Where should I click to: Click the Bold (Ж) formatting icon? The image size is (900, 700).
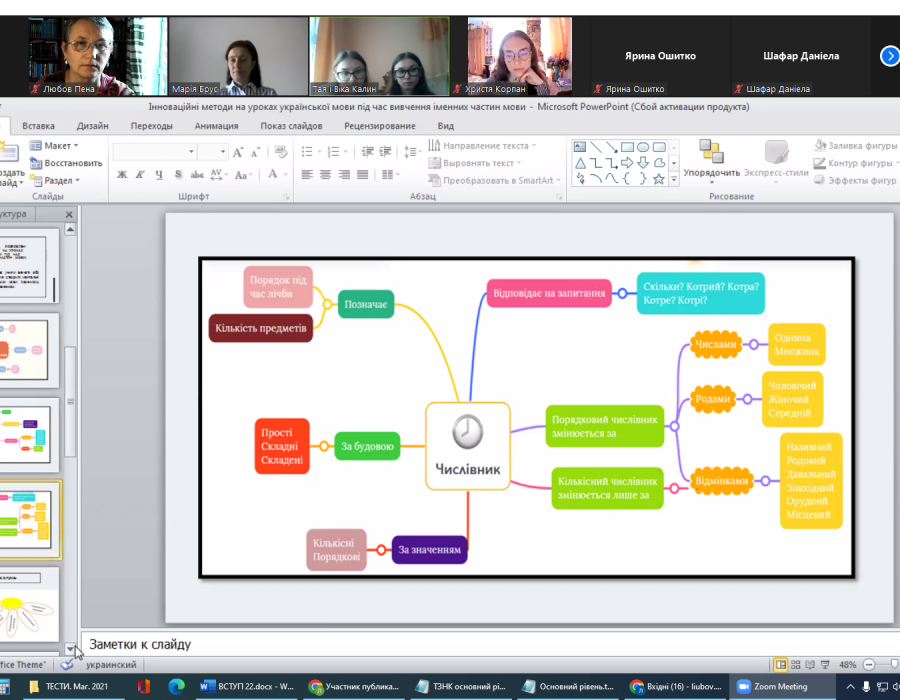tap(122, 175)
